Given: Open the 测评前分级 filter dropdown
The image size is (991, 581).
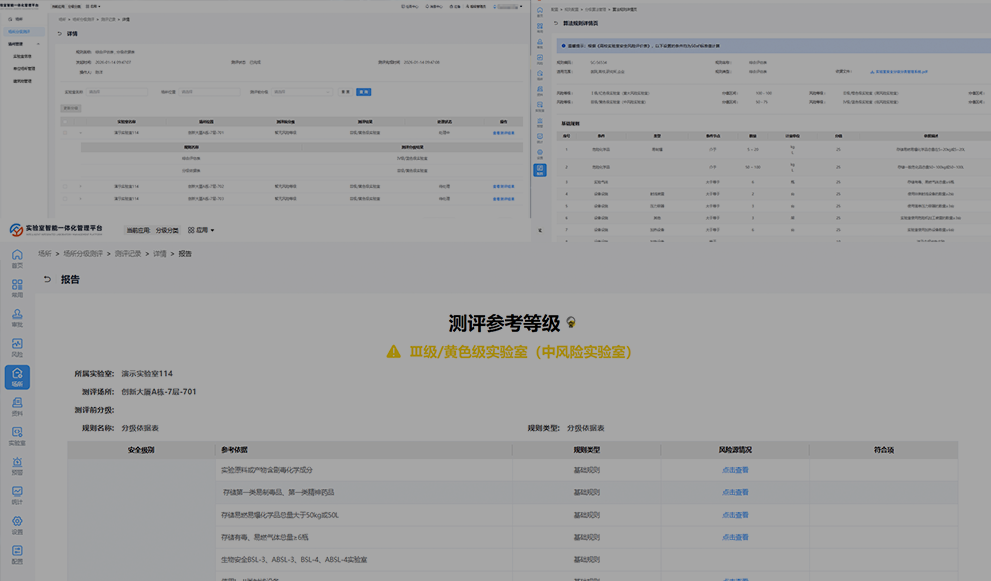Looking at the screenshot, I should (301, 91).
